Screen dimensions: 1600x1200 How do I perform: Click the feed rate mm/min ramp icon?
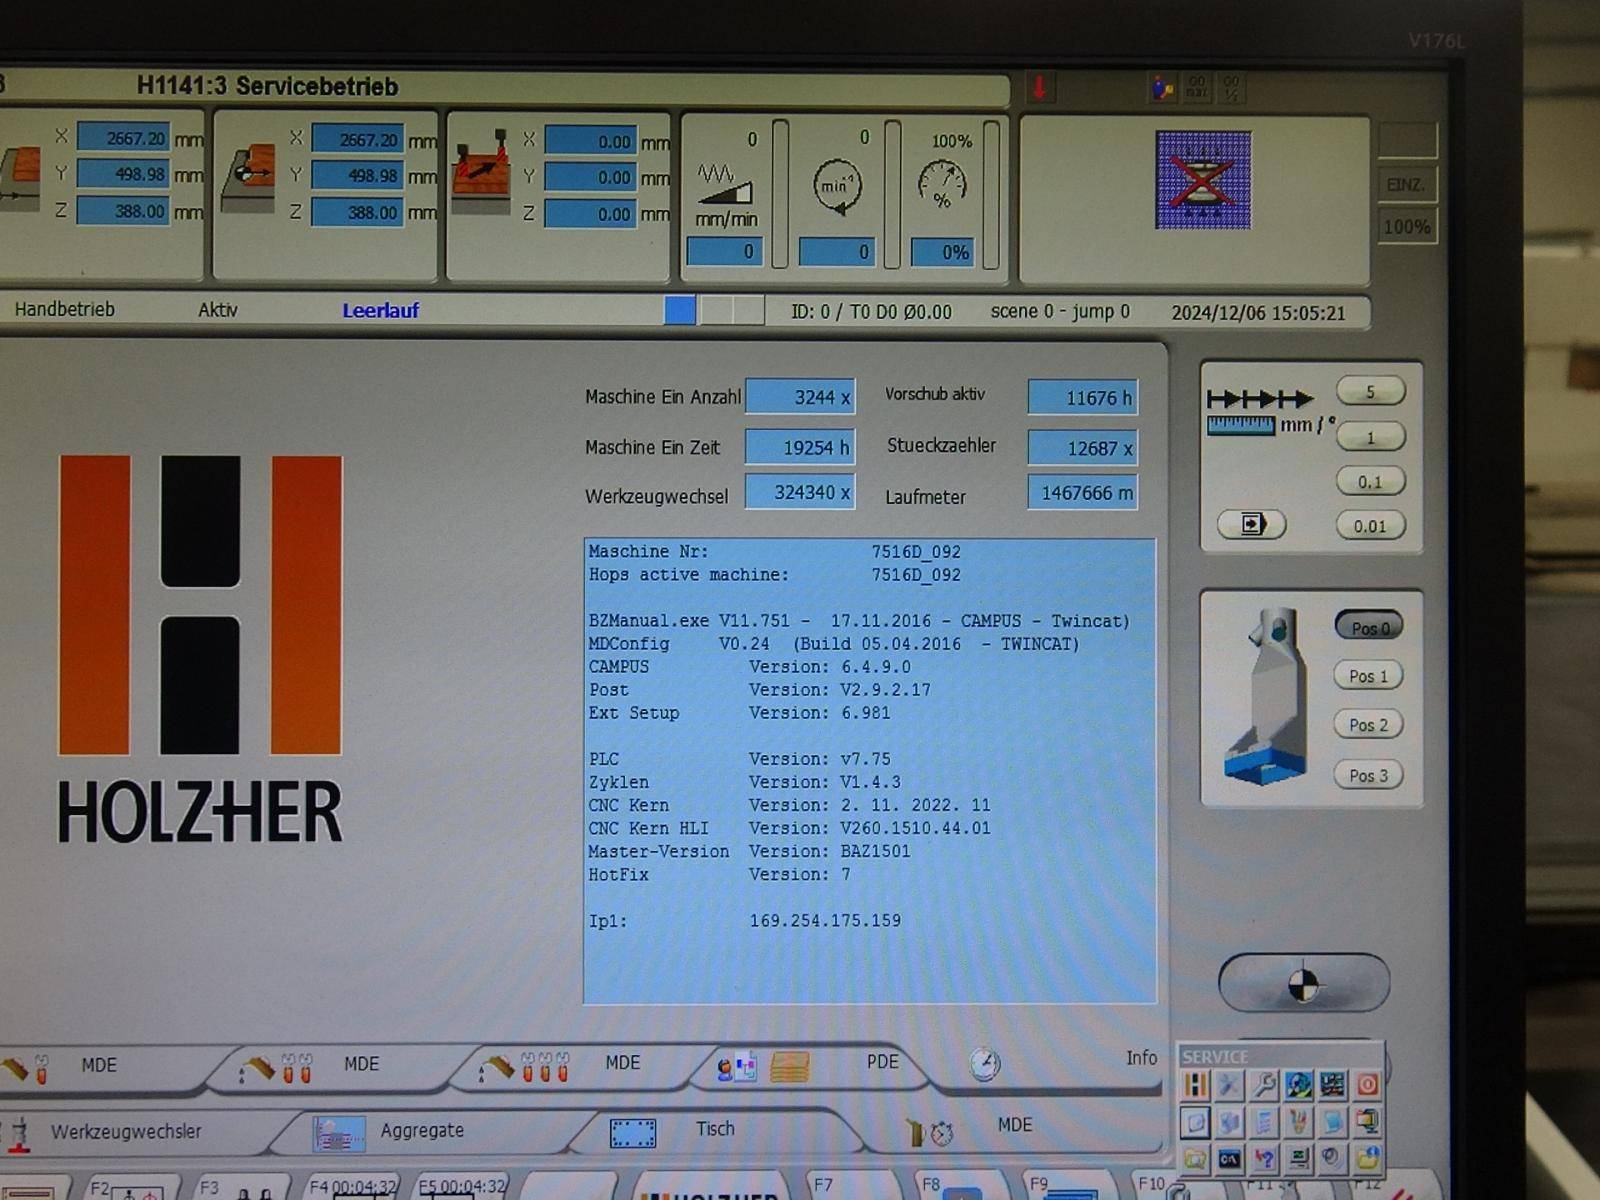point(724,184)
